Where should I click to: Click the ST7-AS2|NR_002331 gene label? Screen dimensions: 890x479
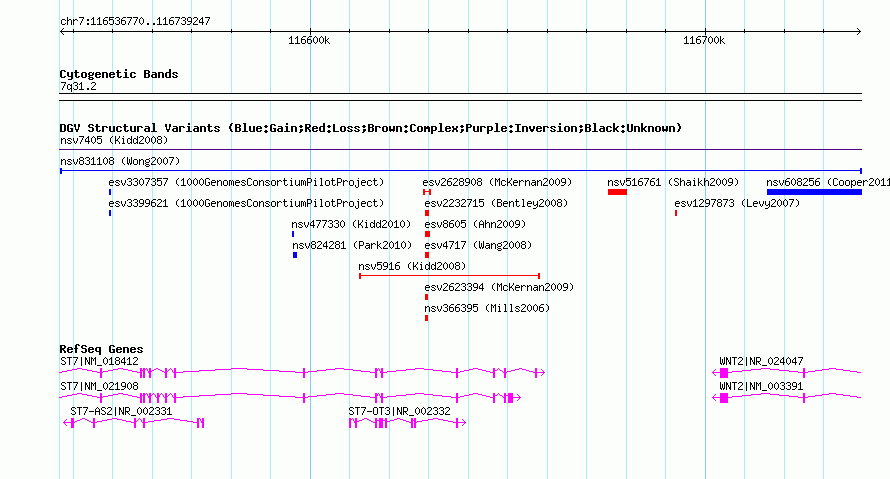121,411
